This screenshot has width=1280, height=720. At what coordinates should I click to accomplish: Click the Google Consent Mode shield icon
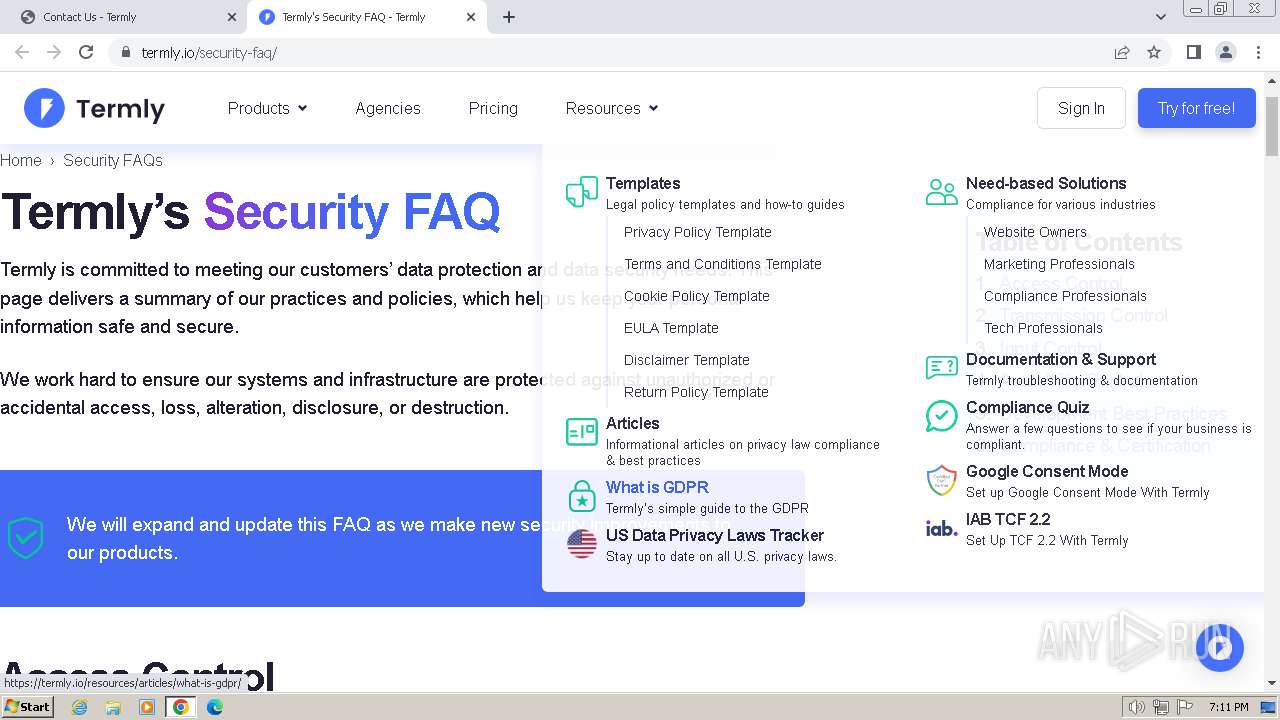point(941,480)
